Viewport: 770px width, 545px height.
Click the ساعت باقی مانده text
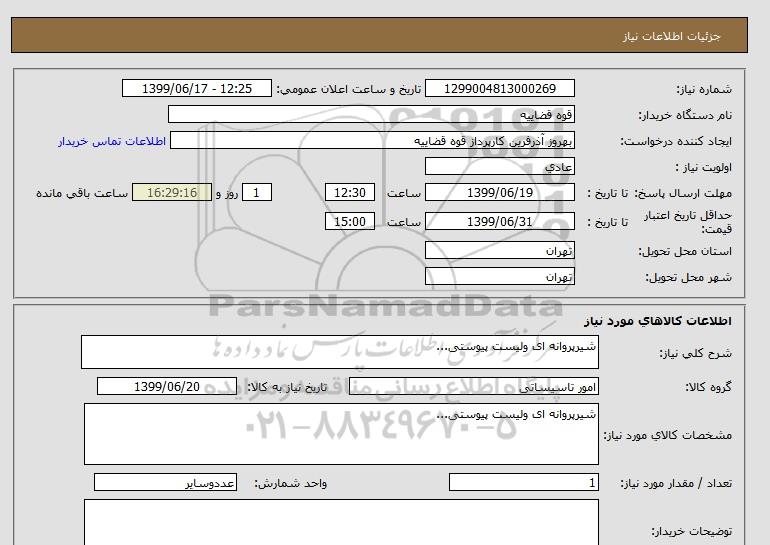tap(82, 193)
